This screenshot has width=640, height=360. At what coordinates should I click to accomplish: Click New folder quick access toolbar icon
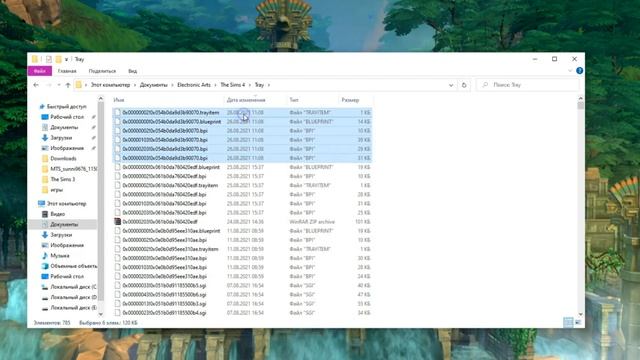(x=59, y=59)
